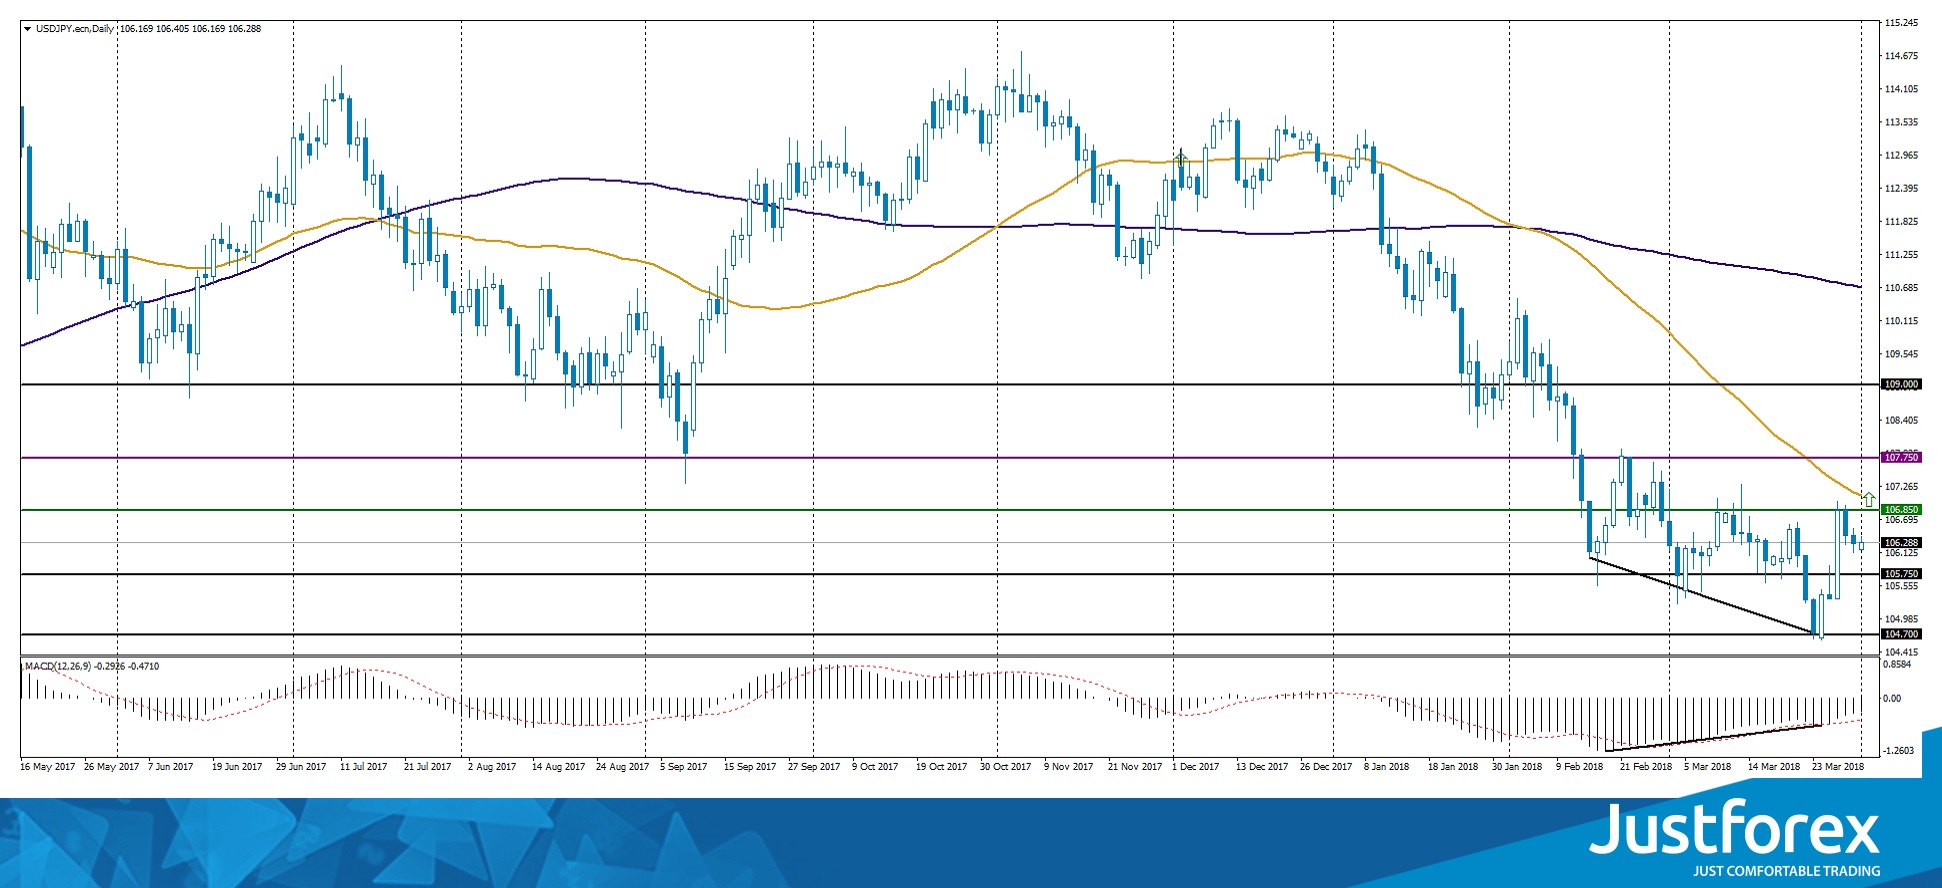Click the 109.000 horizontal level price tag
Image resolution: width=1942 pixels, height=888 pixels.
click(1901, 384)
